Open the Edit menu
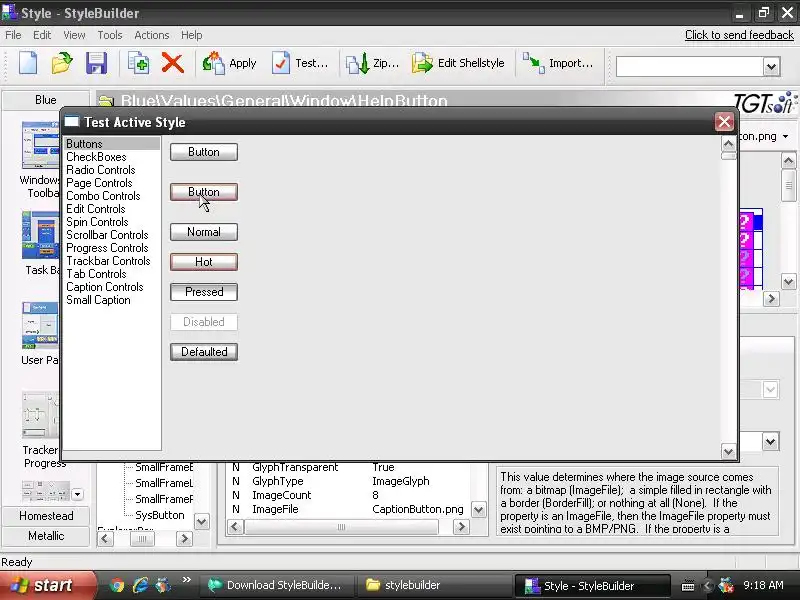 42,35
